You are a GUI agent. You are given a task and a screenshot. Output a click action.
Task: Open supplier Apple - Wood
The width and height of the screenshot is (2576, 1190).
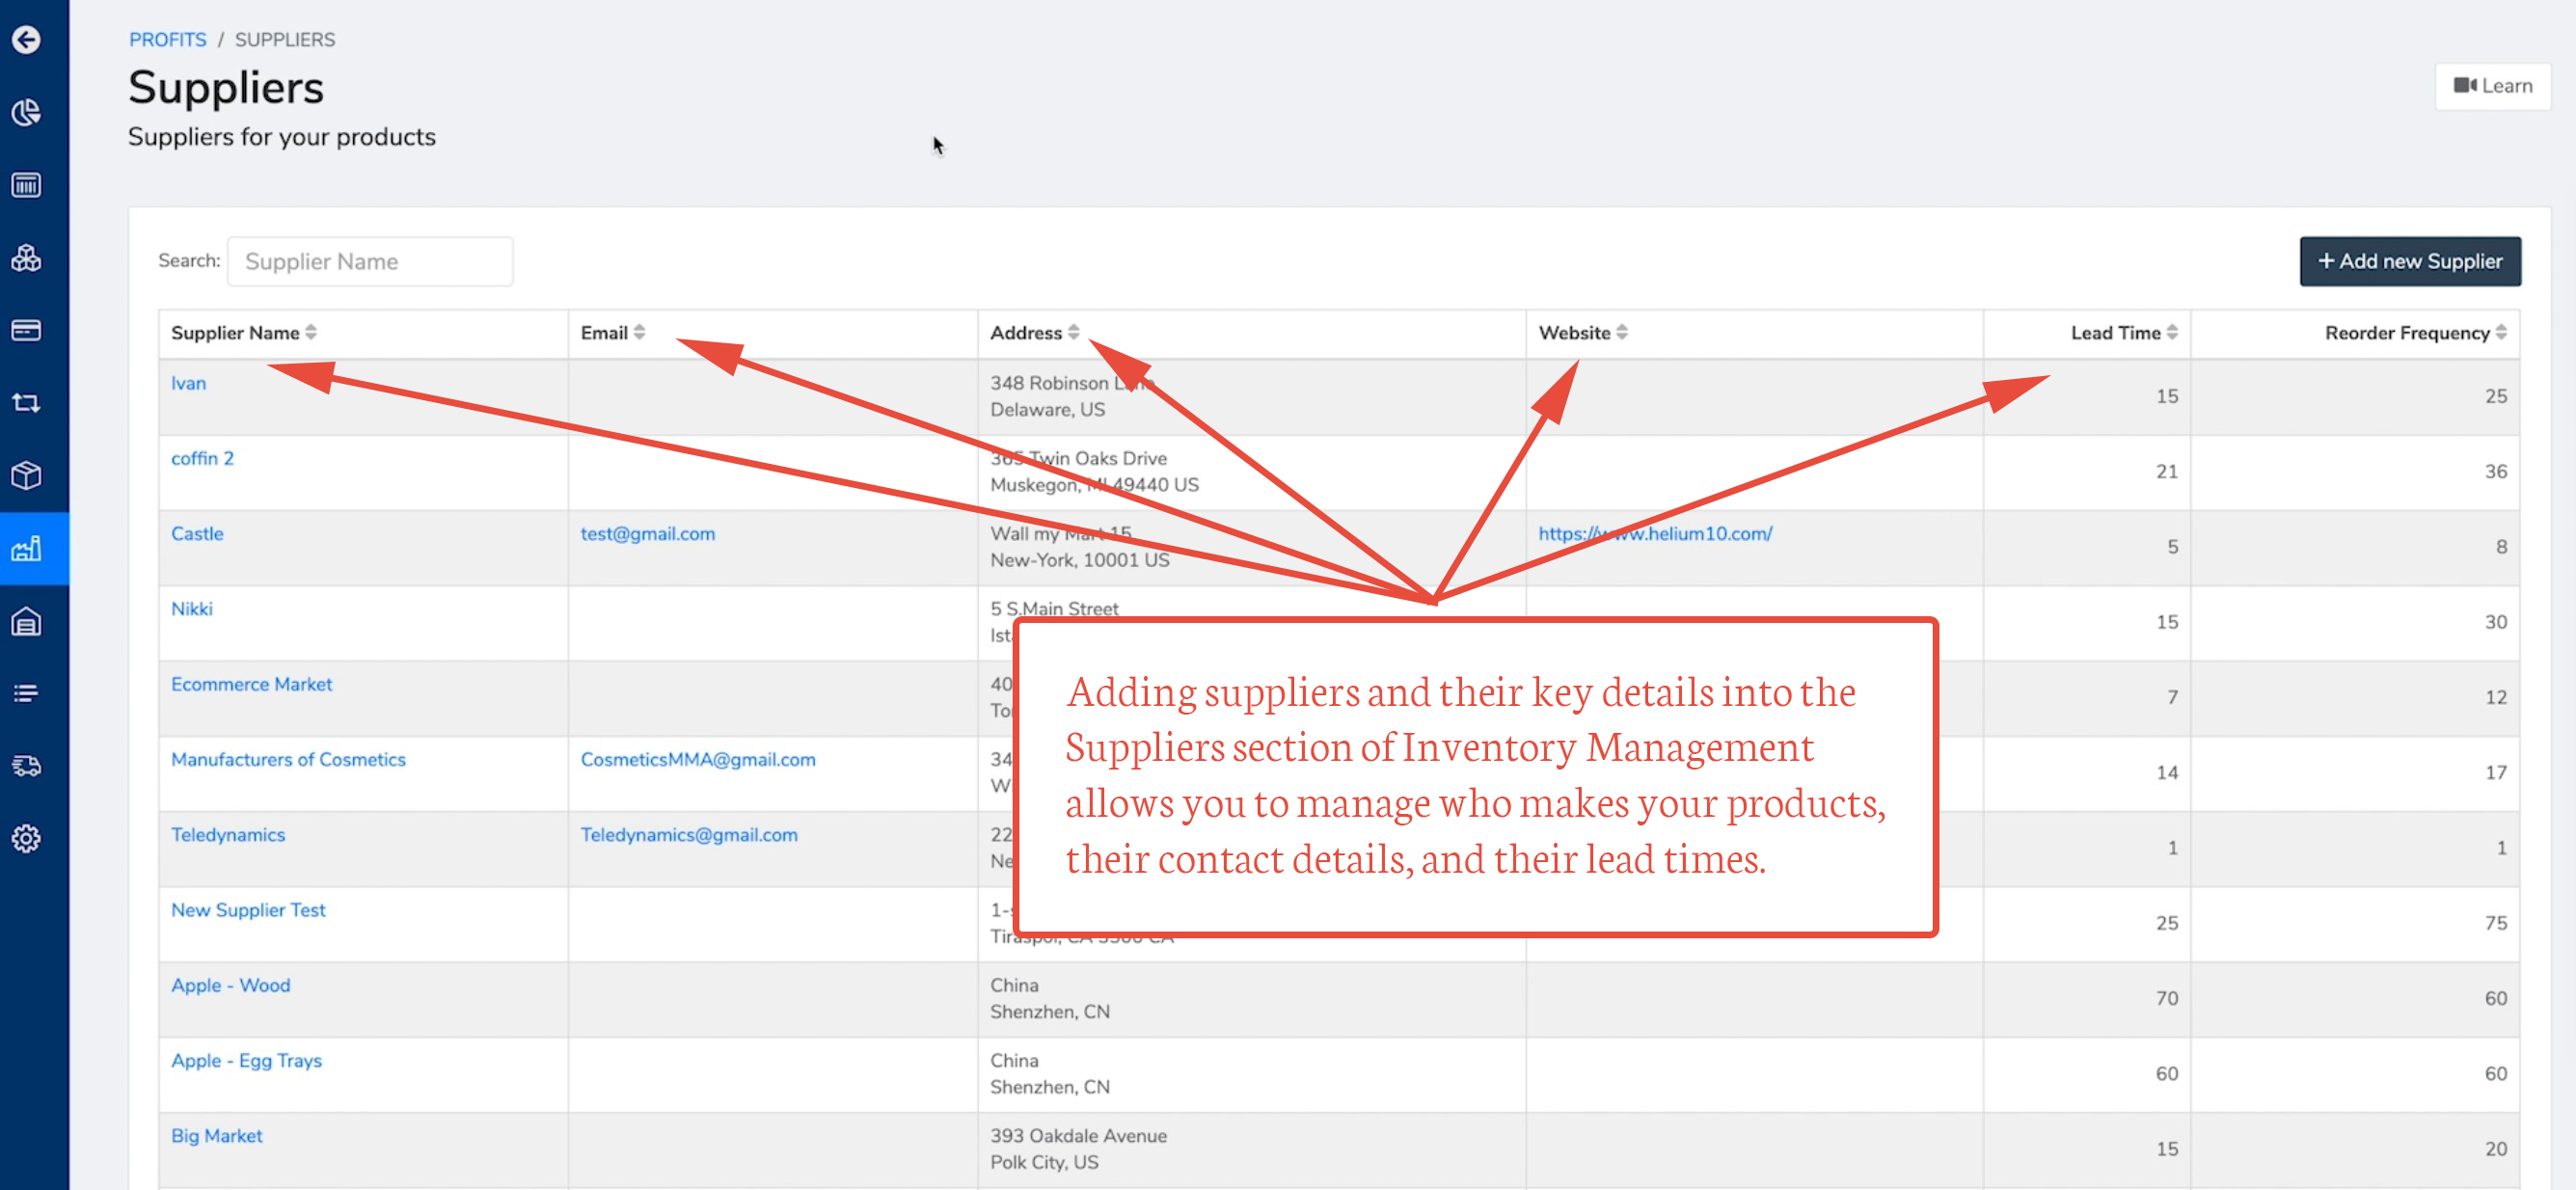click(x=230, y=985)
